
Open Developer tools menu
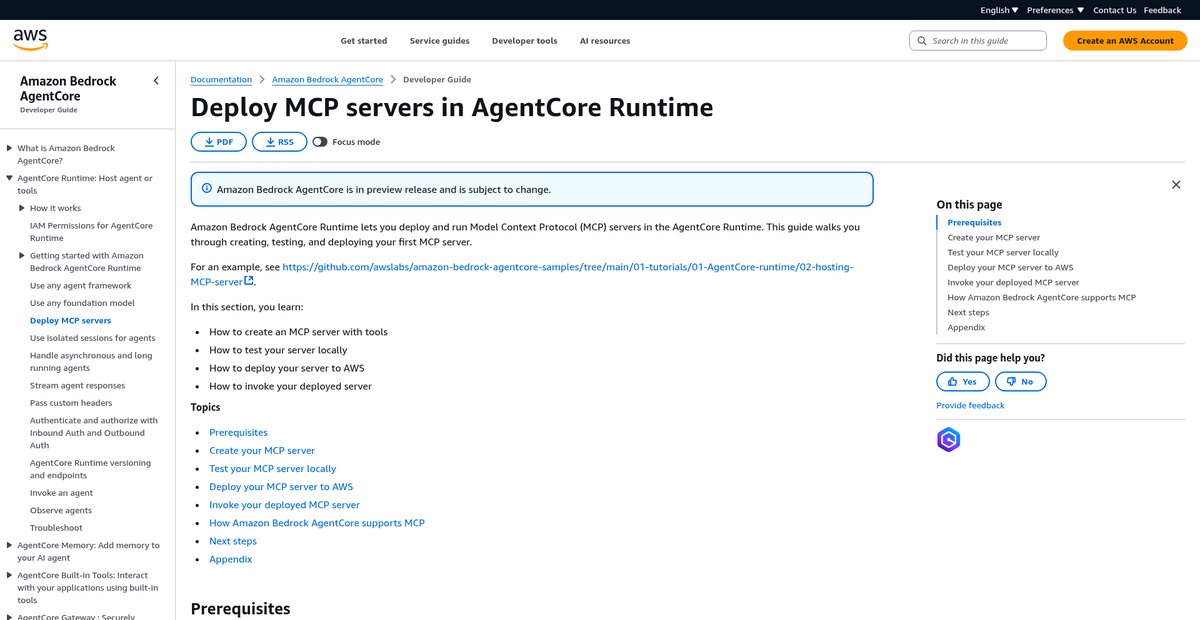click(524, 41)
